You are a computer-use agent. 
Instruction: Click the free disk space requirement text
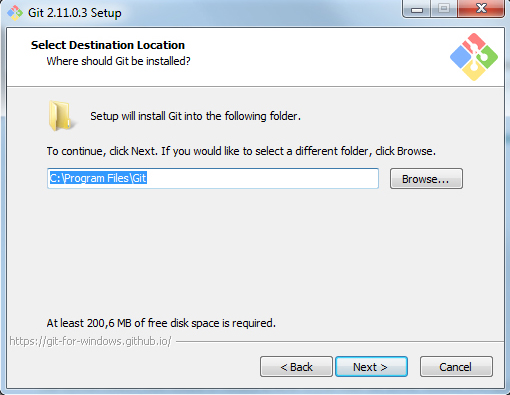[x=161, y=323]
